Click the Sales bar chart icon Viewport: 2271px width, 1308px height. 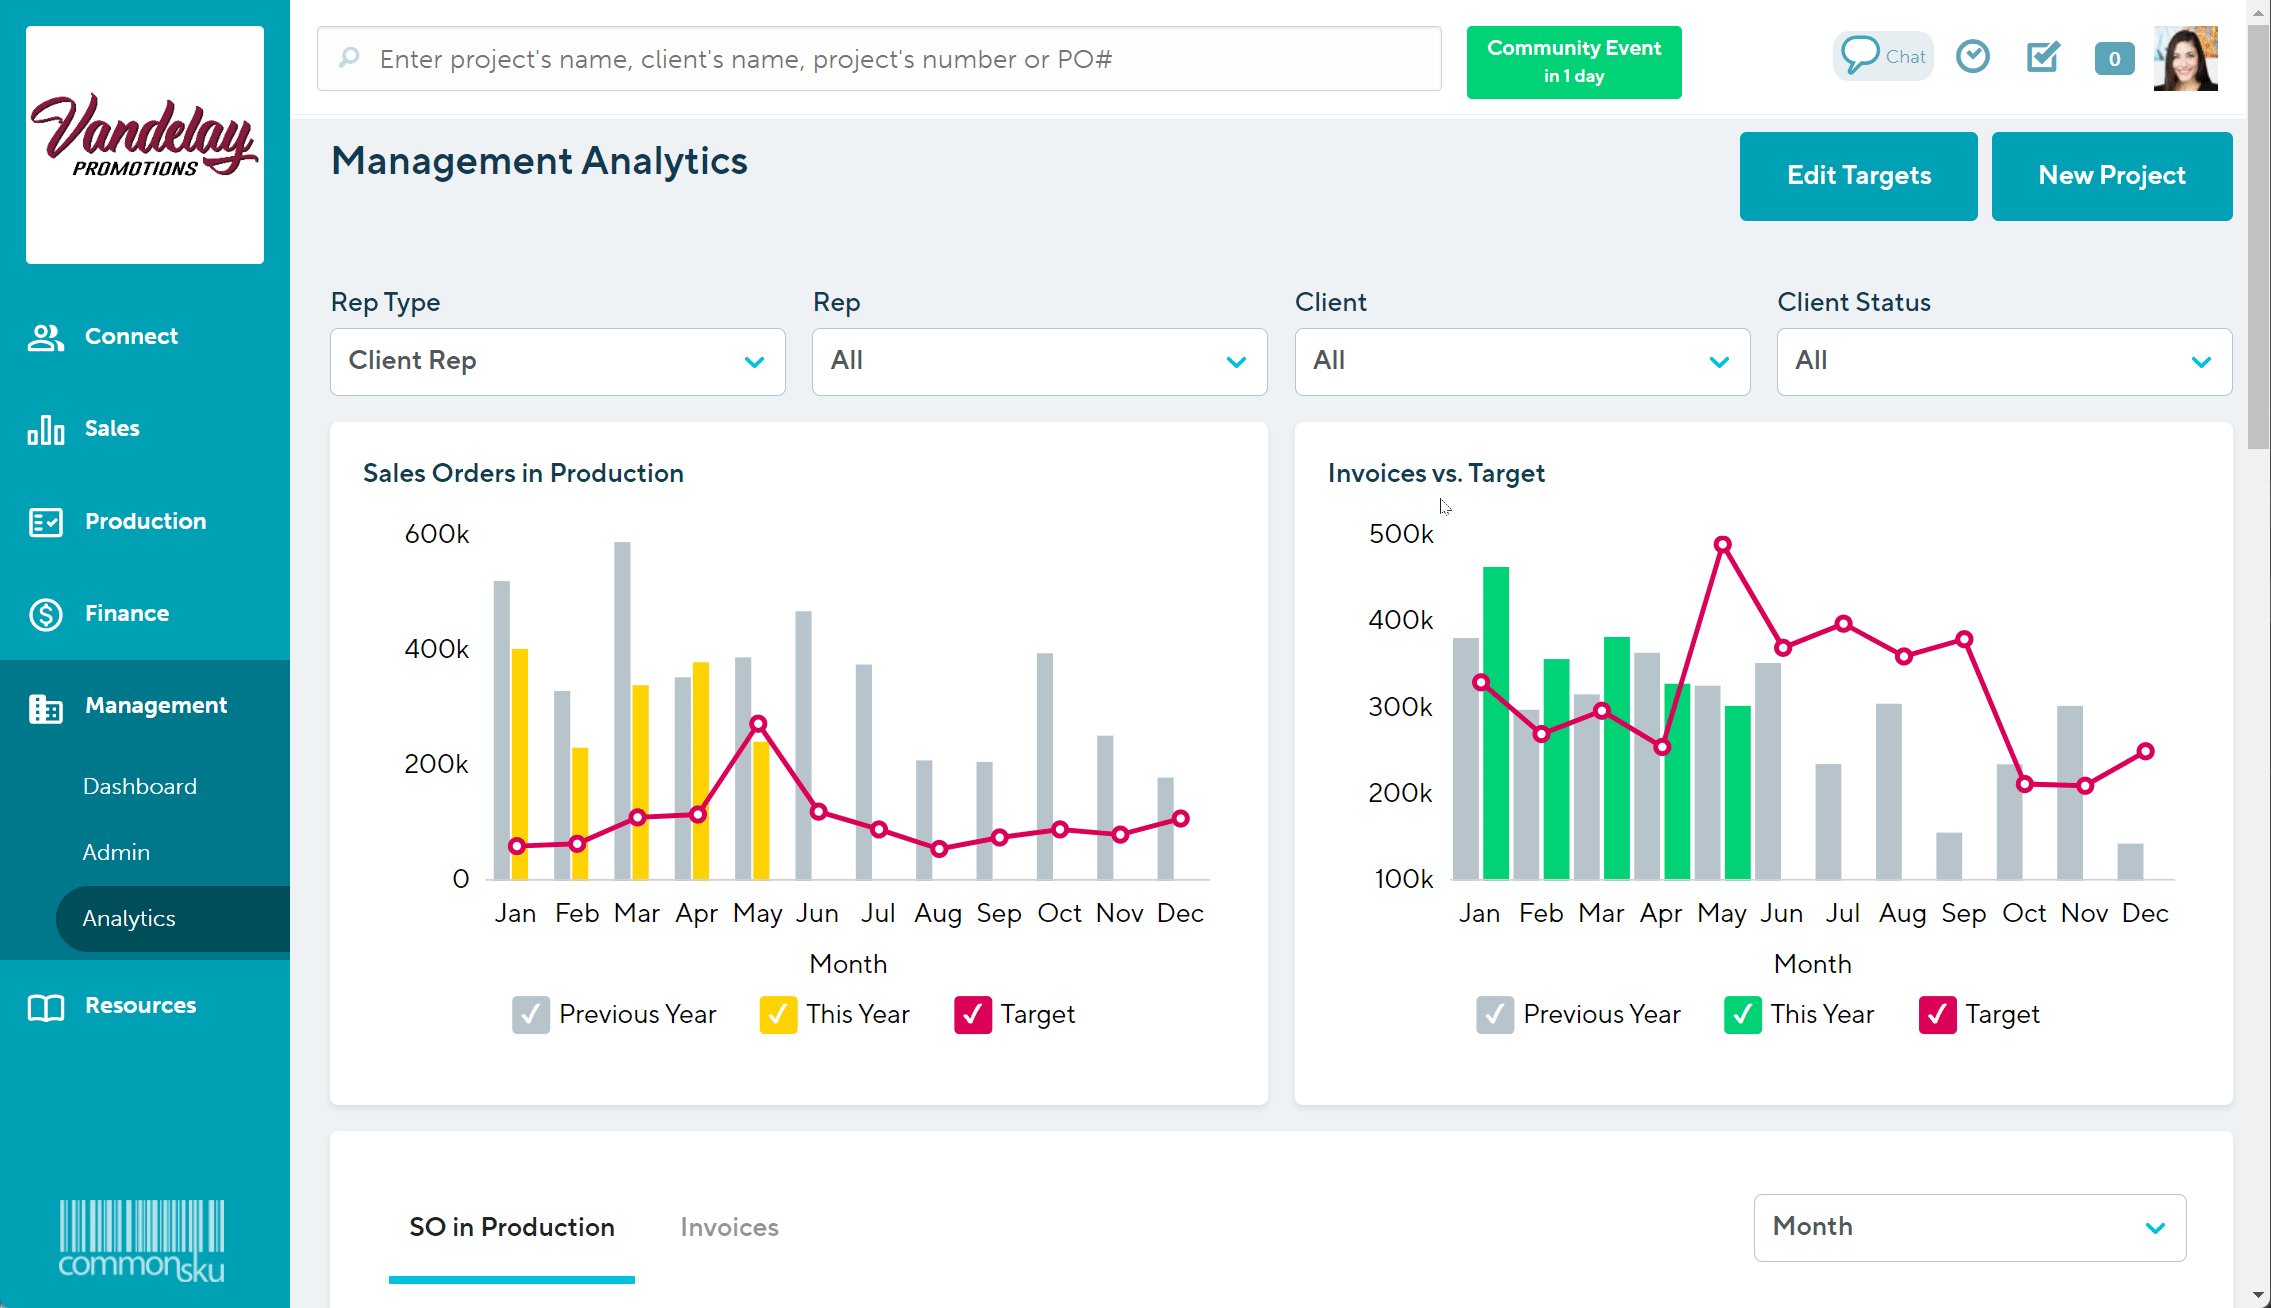pyautogui.click(x=46, y=429)
